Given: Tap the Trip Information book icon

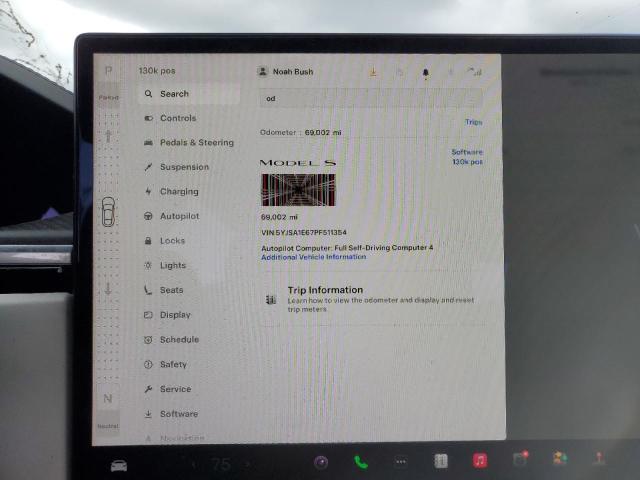Looking at the screenshot, I should [x=271, y=300].
